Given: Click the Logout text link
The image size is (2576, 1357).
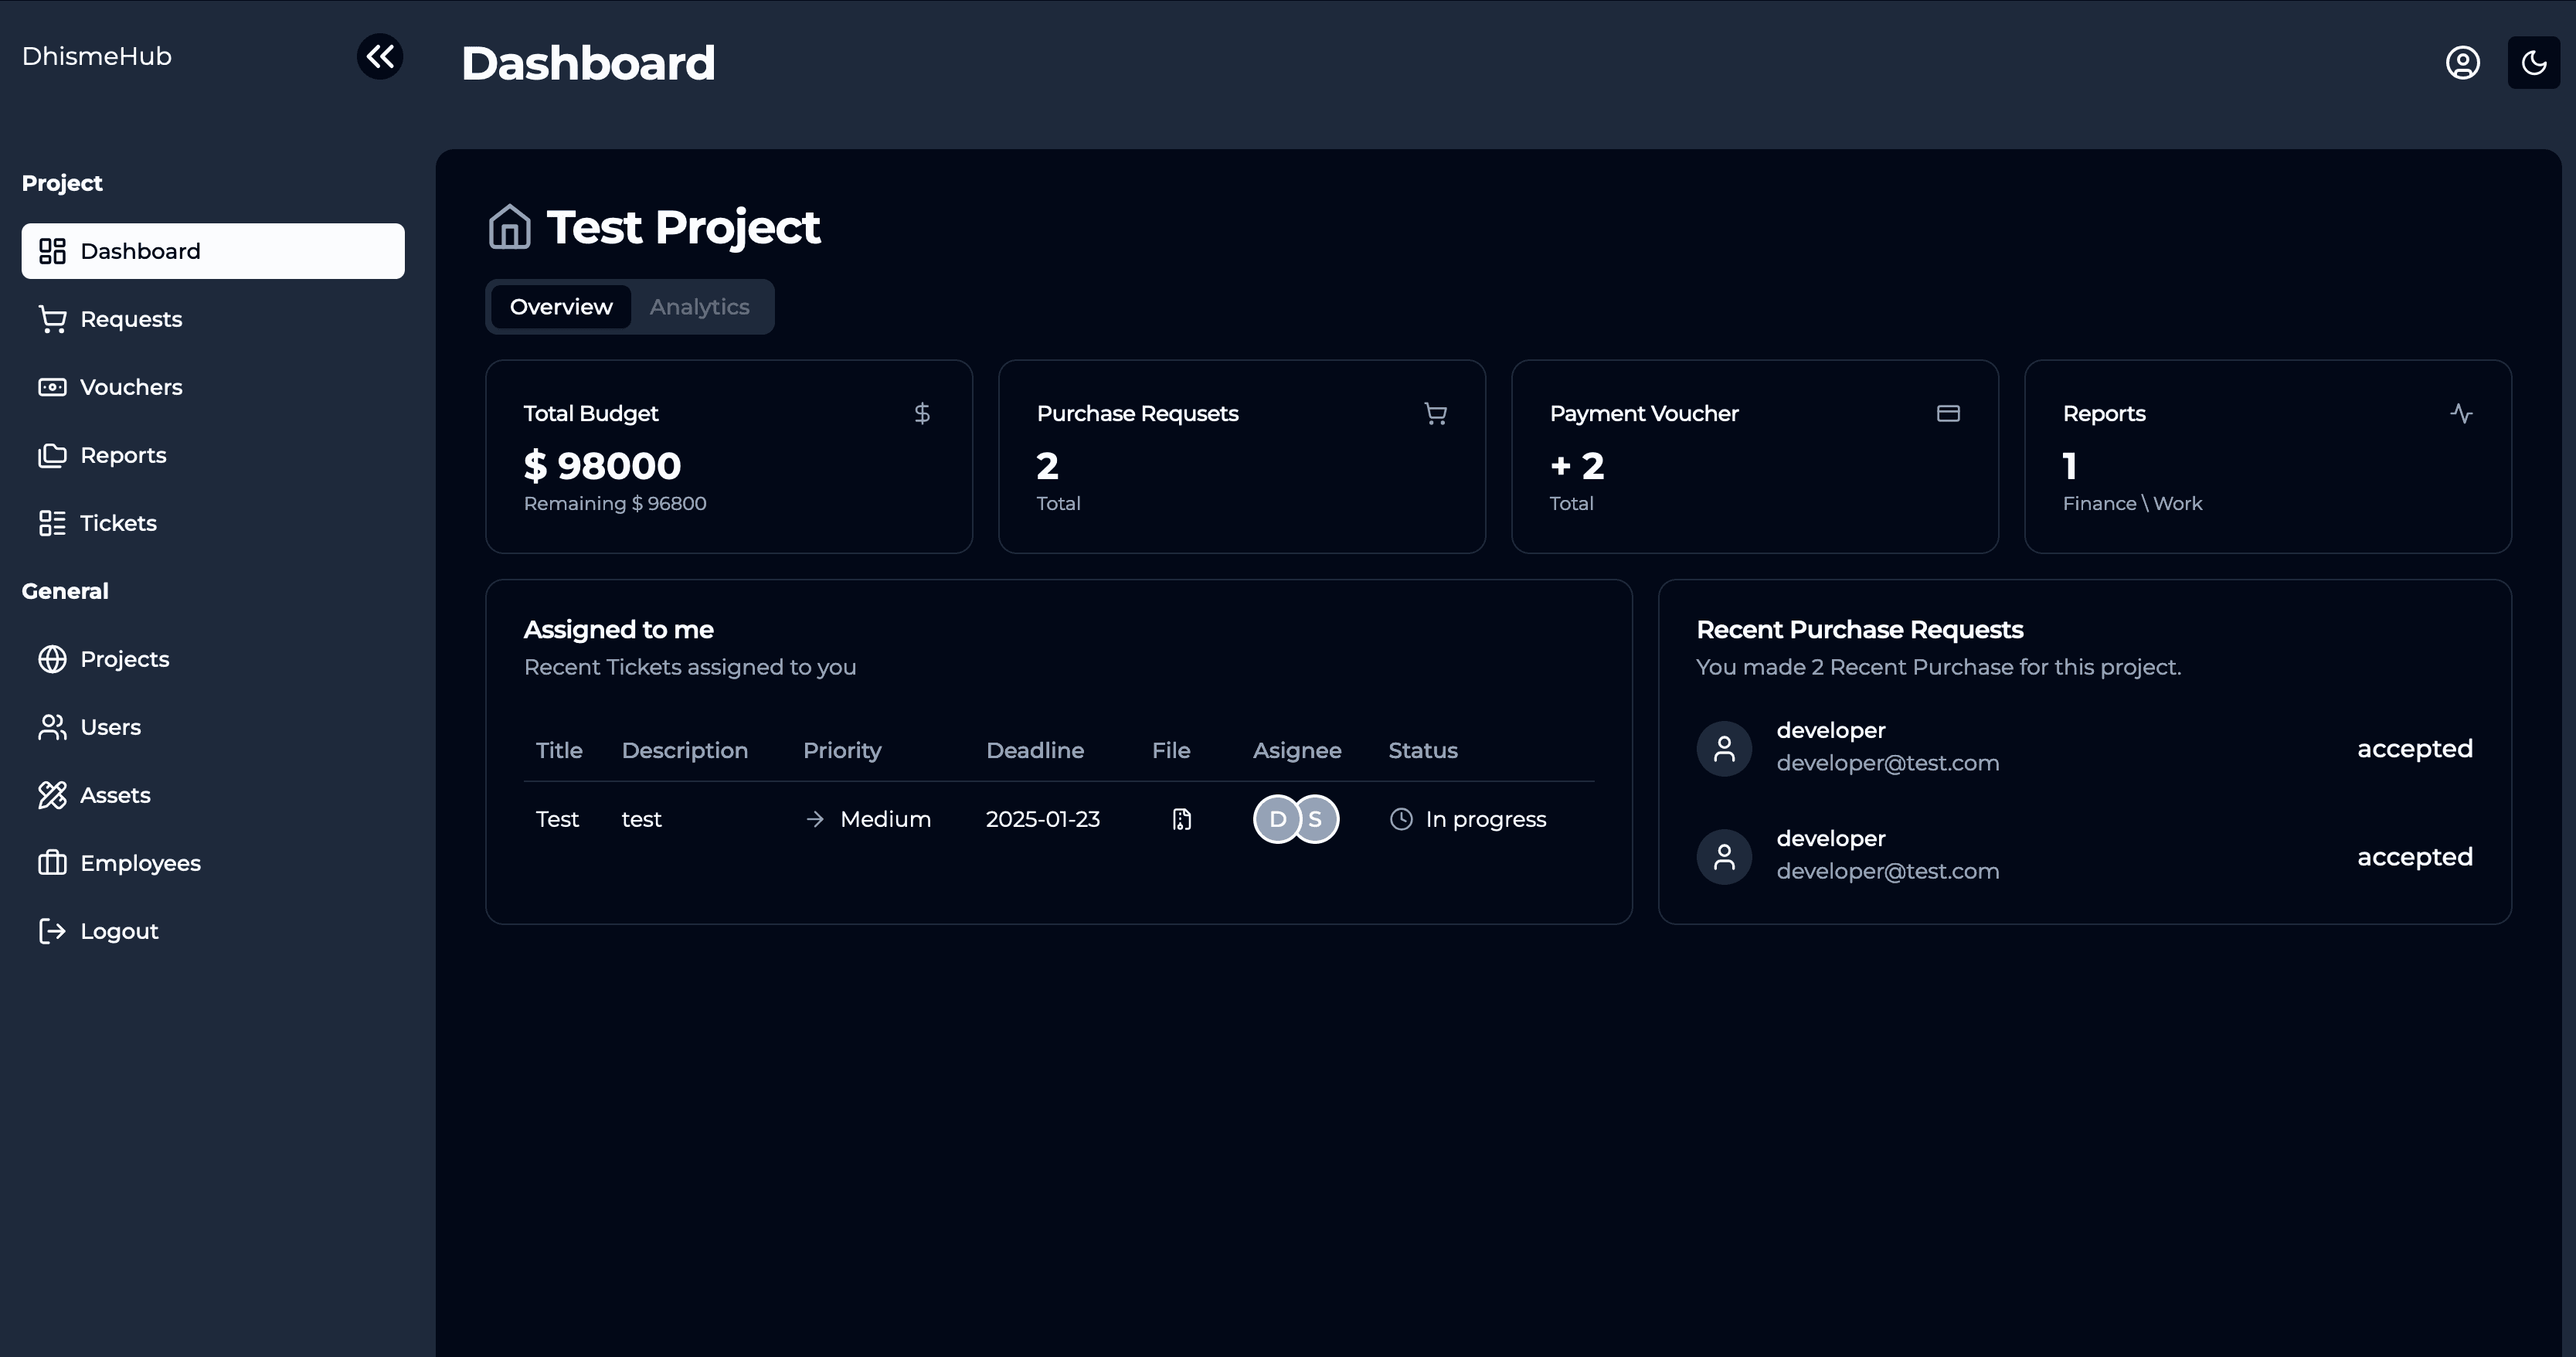Looking at the screenshot, I should (x=119, y=931).
